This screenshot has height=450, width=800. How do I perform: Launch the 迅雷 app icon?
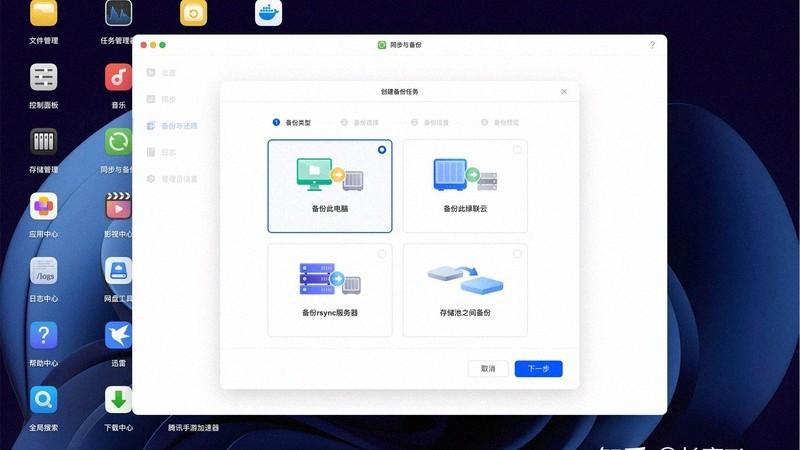pos(118,335)
